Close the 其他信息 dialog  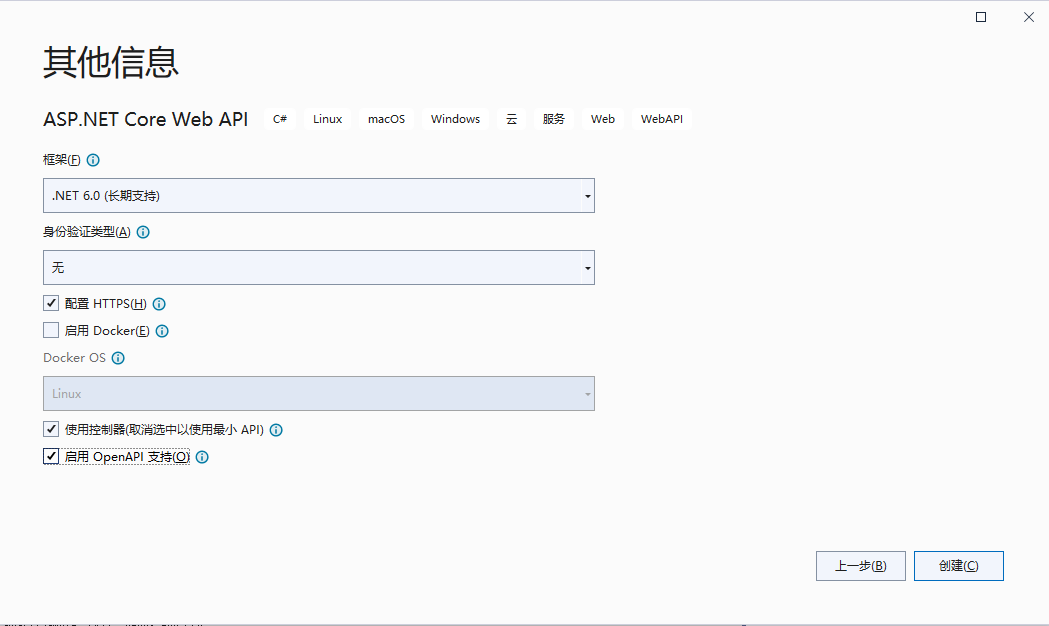(x=1029, y=17)
